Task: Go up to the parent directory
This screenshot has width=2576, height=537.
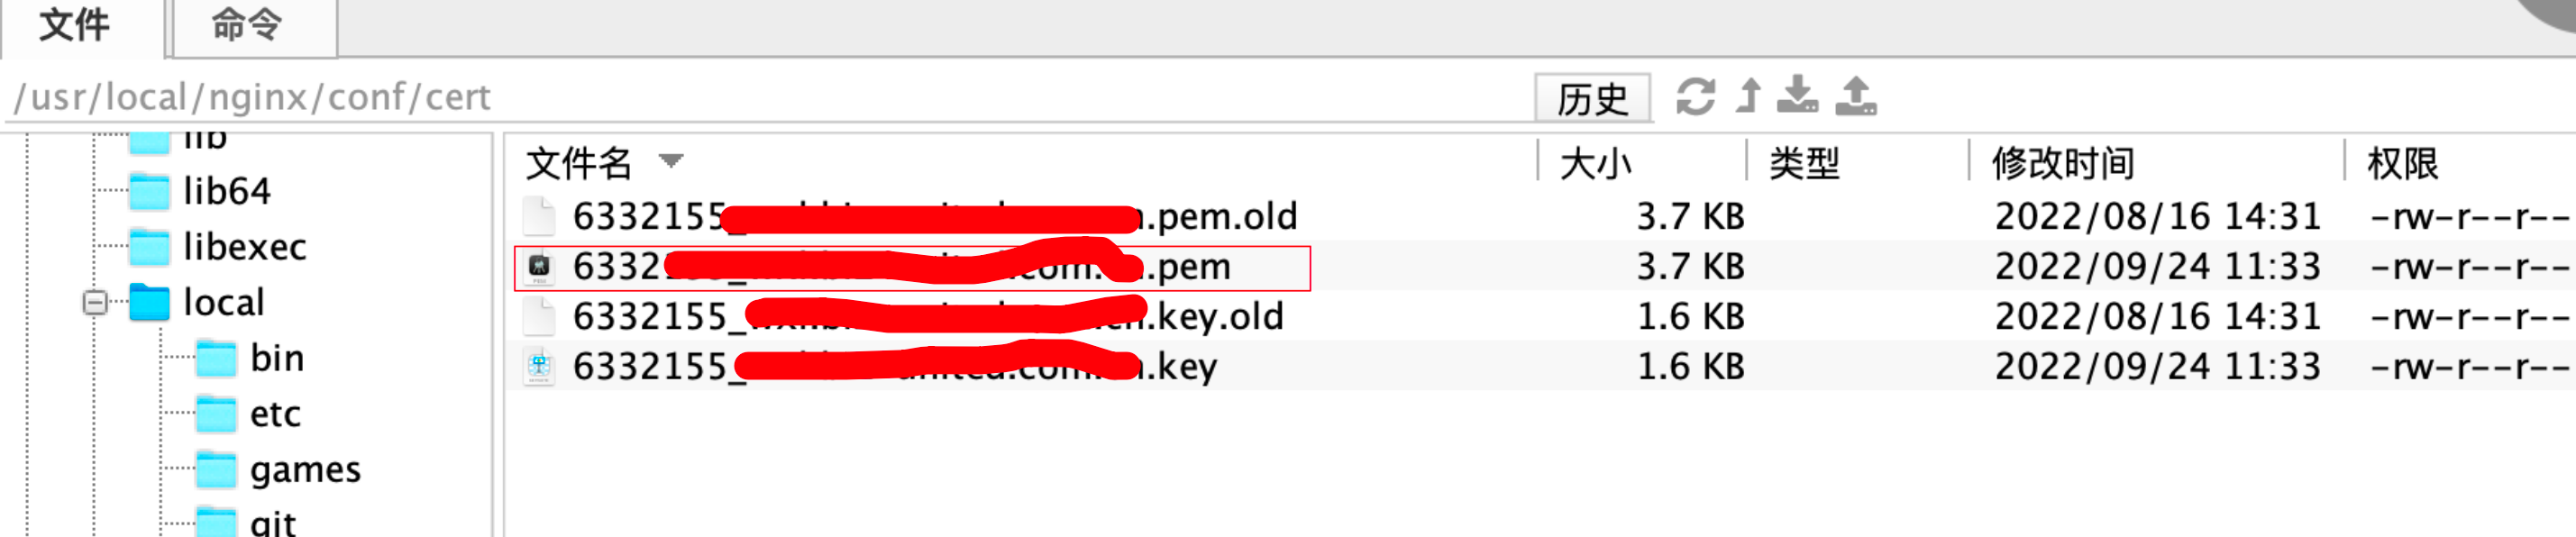Action: (1749, 97)
